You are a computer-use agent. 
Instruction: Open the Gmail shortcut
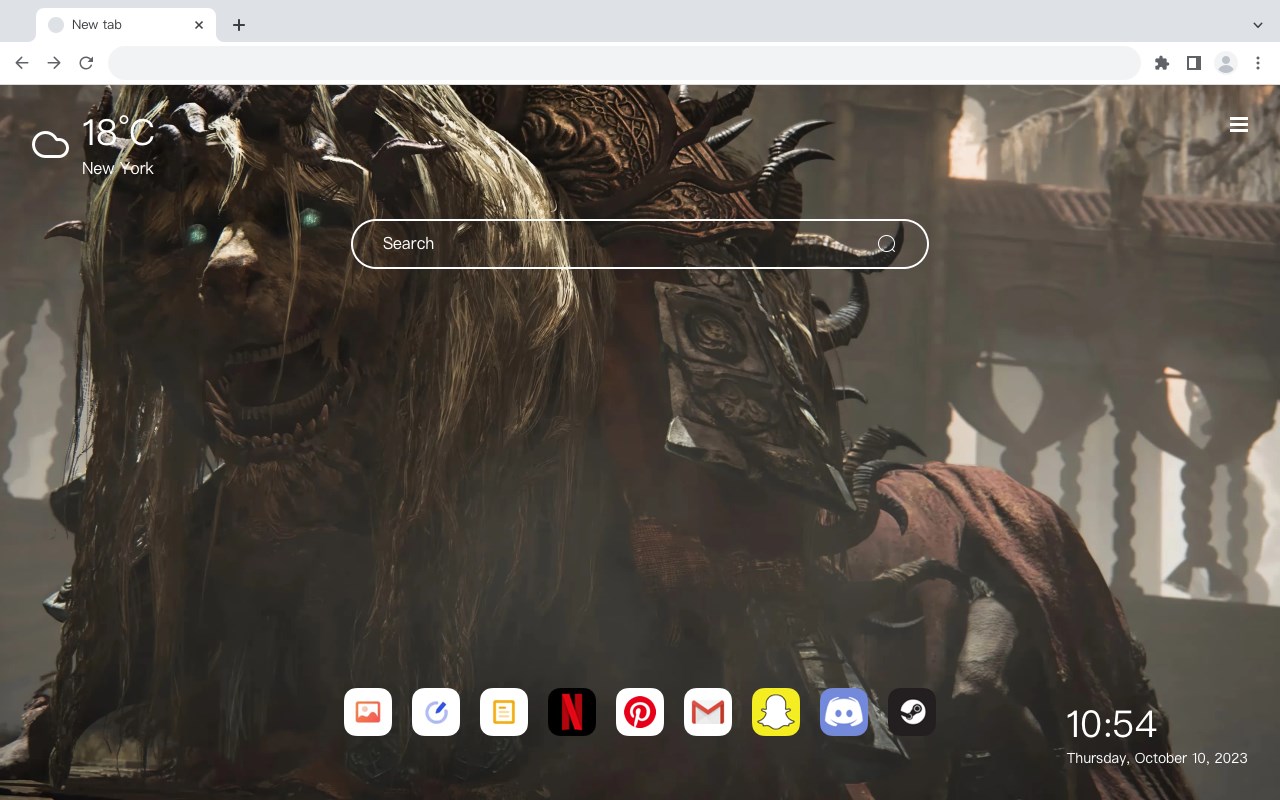coord(708,712)
